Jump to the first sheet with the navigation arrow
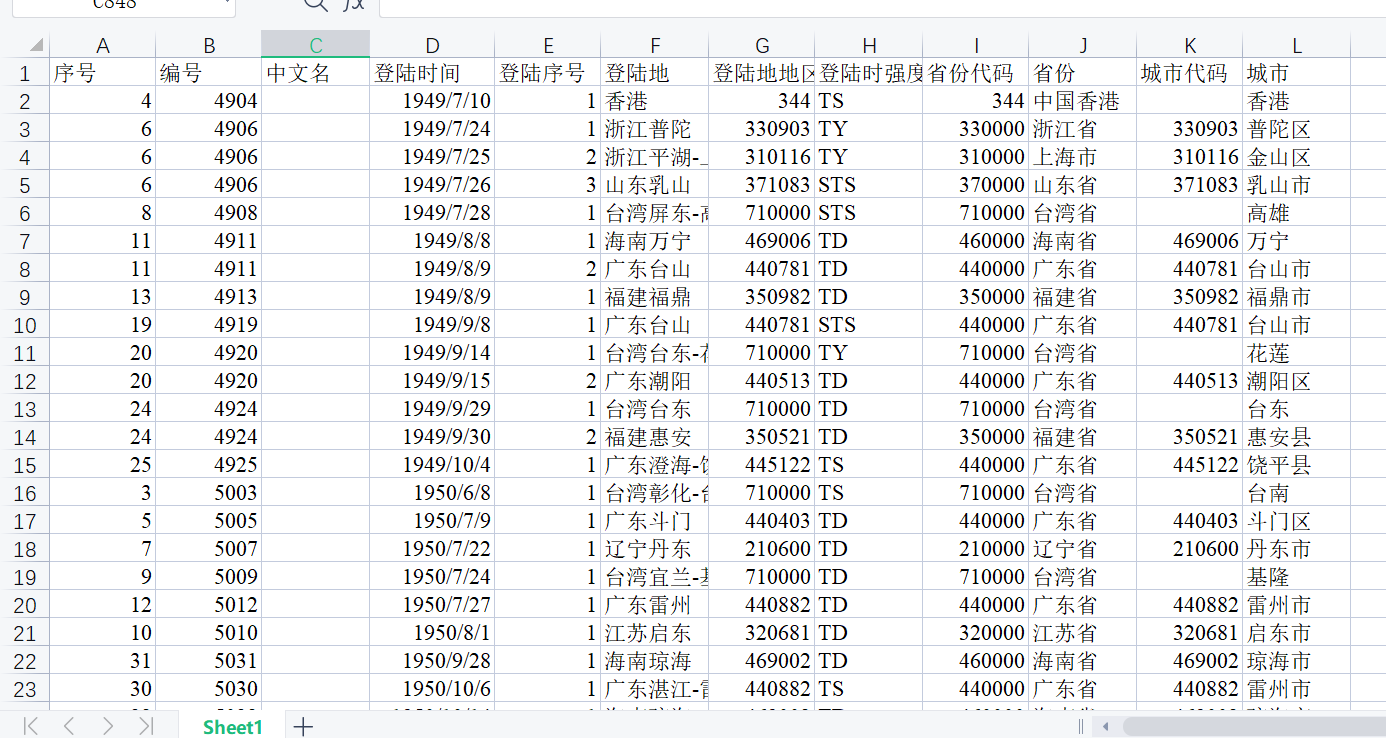Viewport: 1386px width, 738px height. point(31,726)
